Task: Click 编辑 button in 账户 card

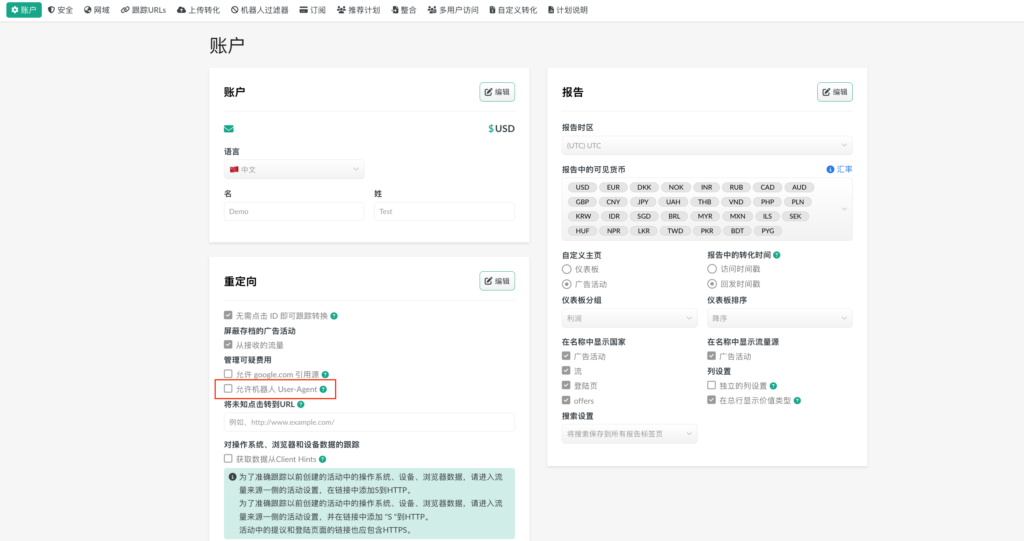Action: pyautogui.click(x=497, y=92)
